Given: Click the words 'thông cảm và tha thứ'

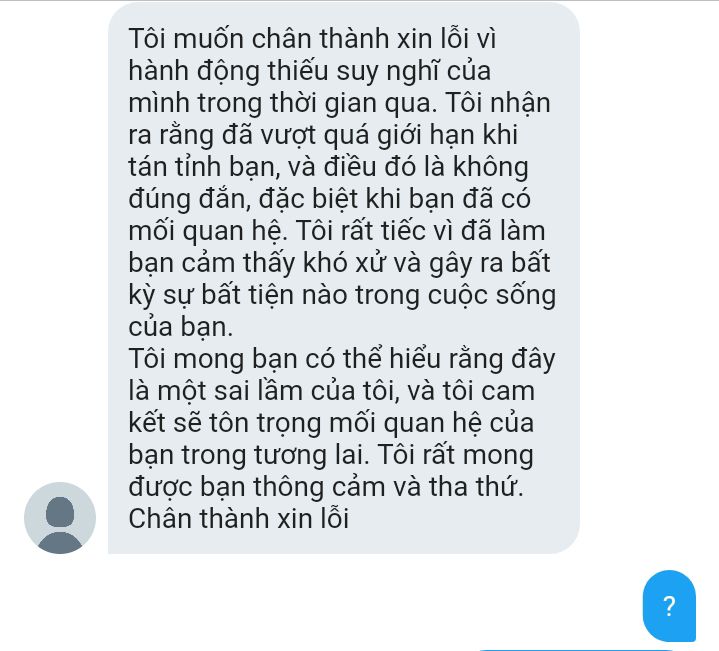Looking at the screenshot, I should (x=388, y=487).
